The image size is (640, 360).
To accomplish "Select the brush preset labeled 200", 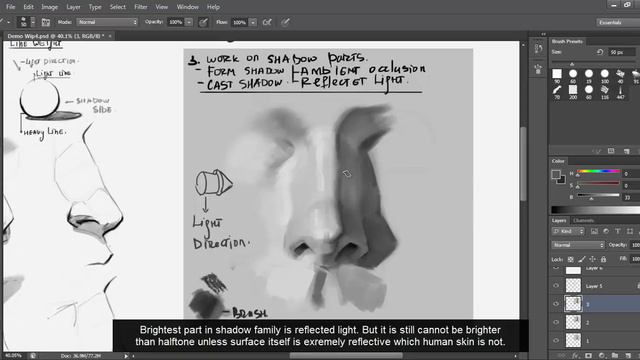I will pos(573,92).
